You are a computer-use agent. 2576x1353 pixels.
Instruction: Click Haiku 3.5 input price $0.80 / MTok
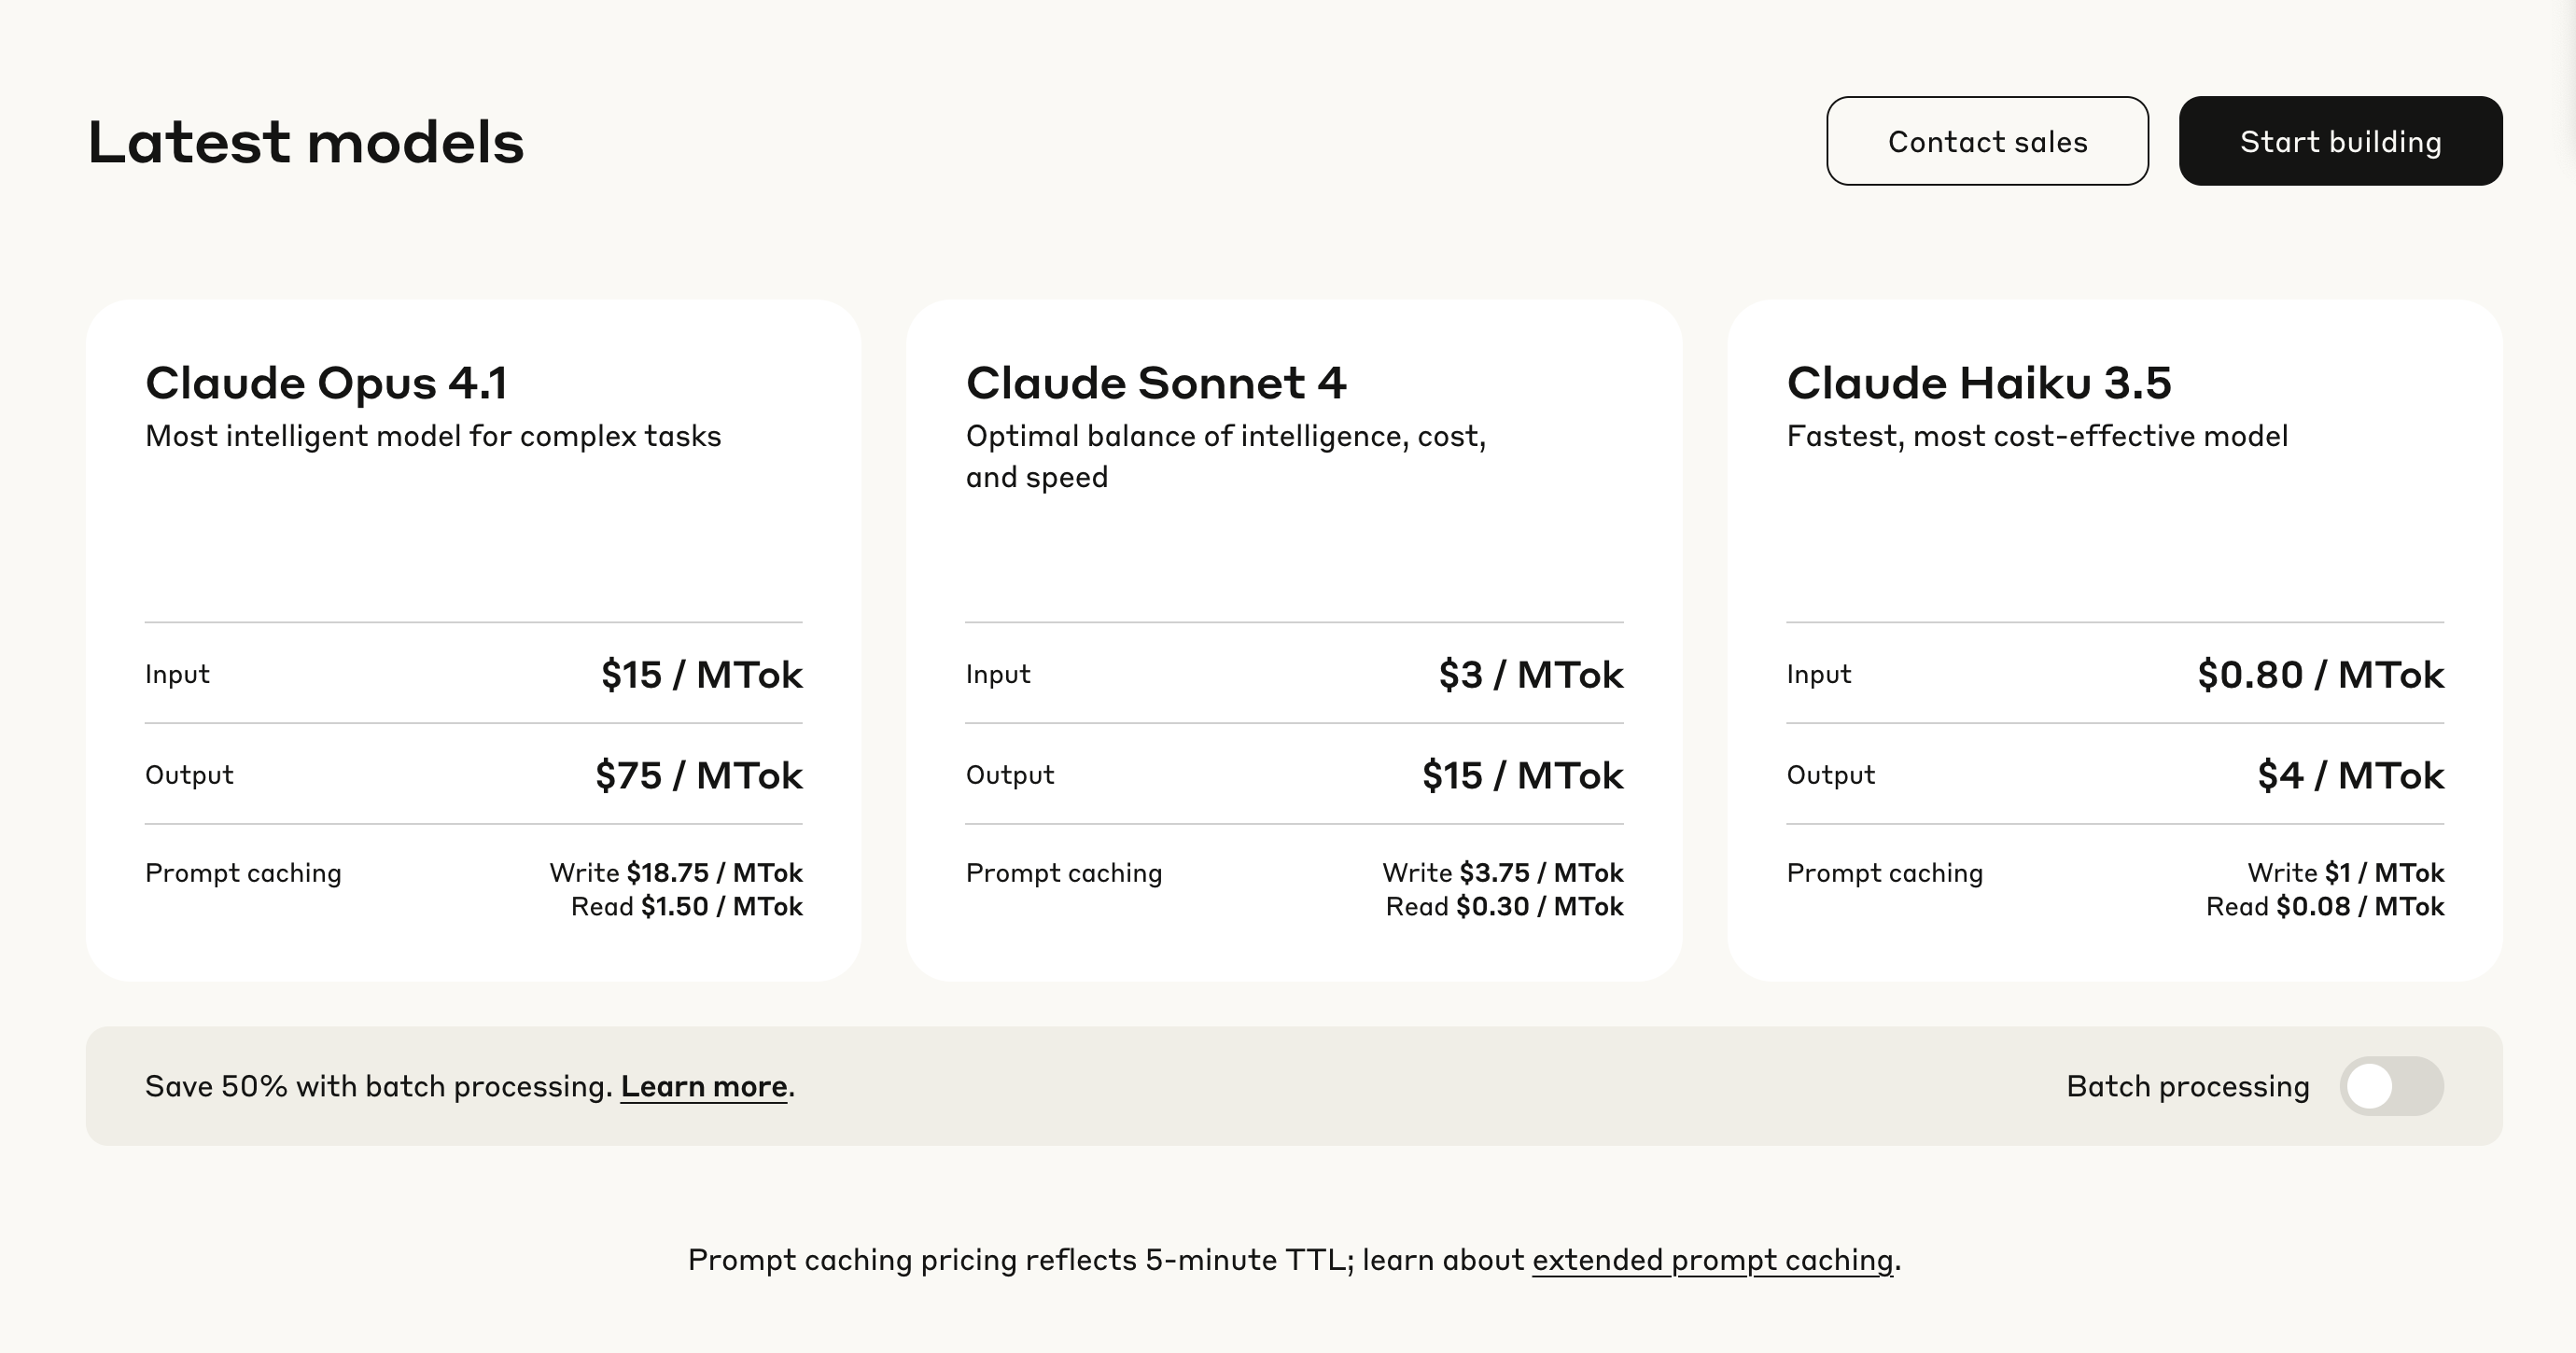pyautogui.click(x=2321, y=675)
